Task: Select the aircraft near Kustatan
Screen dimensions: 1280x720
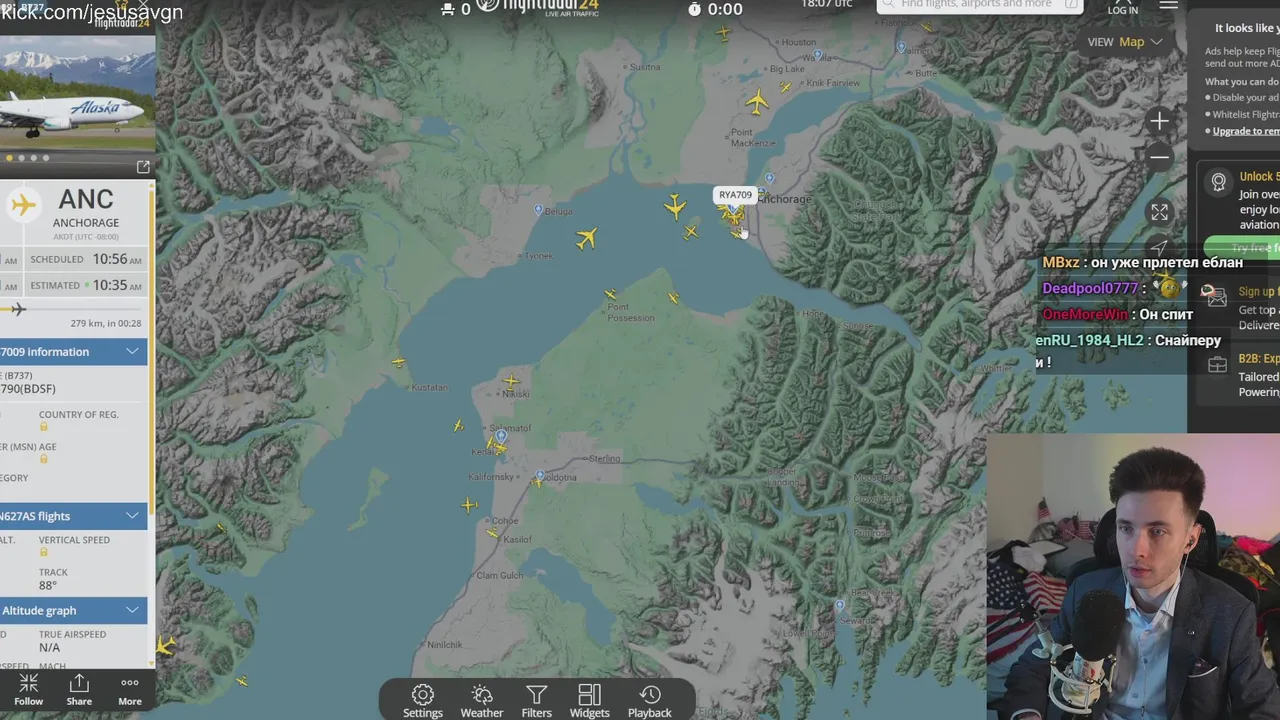Action: coord(399,362)
